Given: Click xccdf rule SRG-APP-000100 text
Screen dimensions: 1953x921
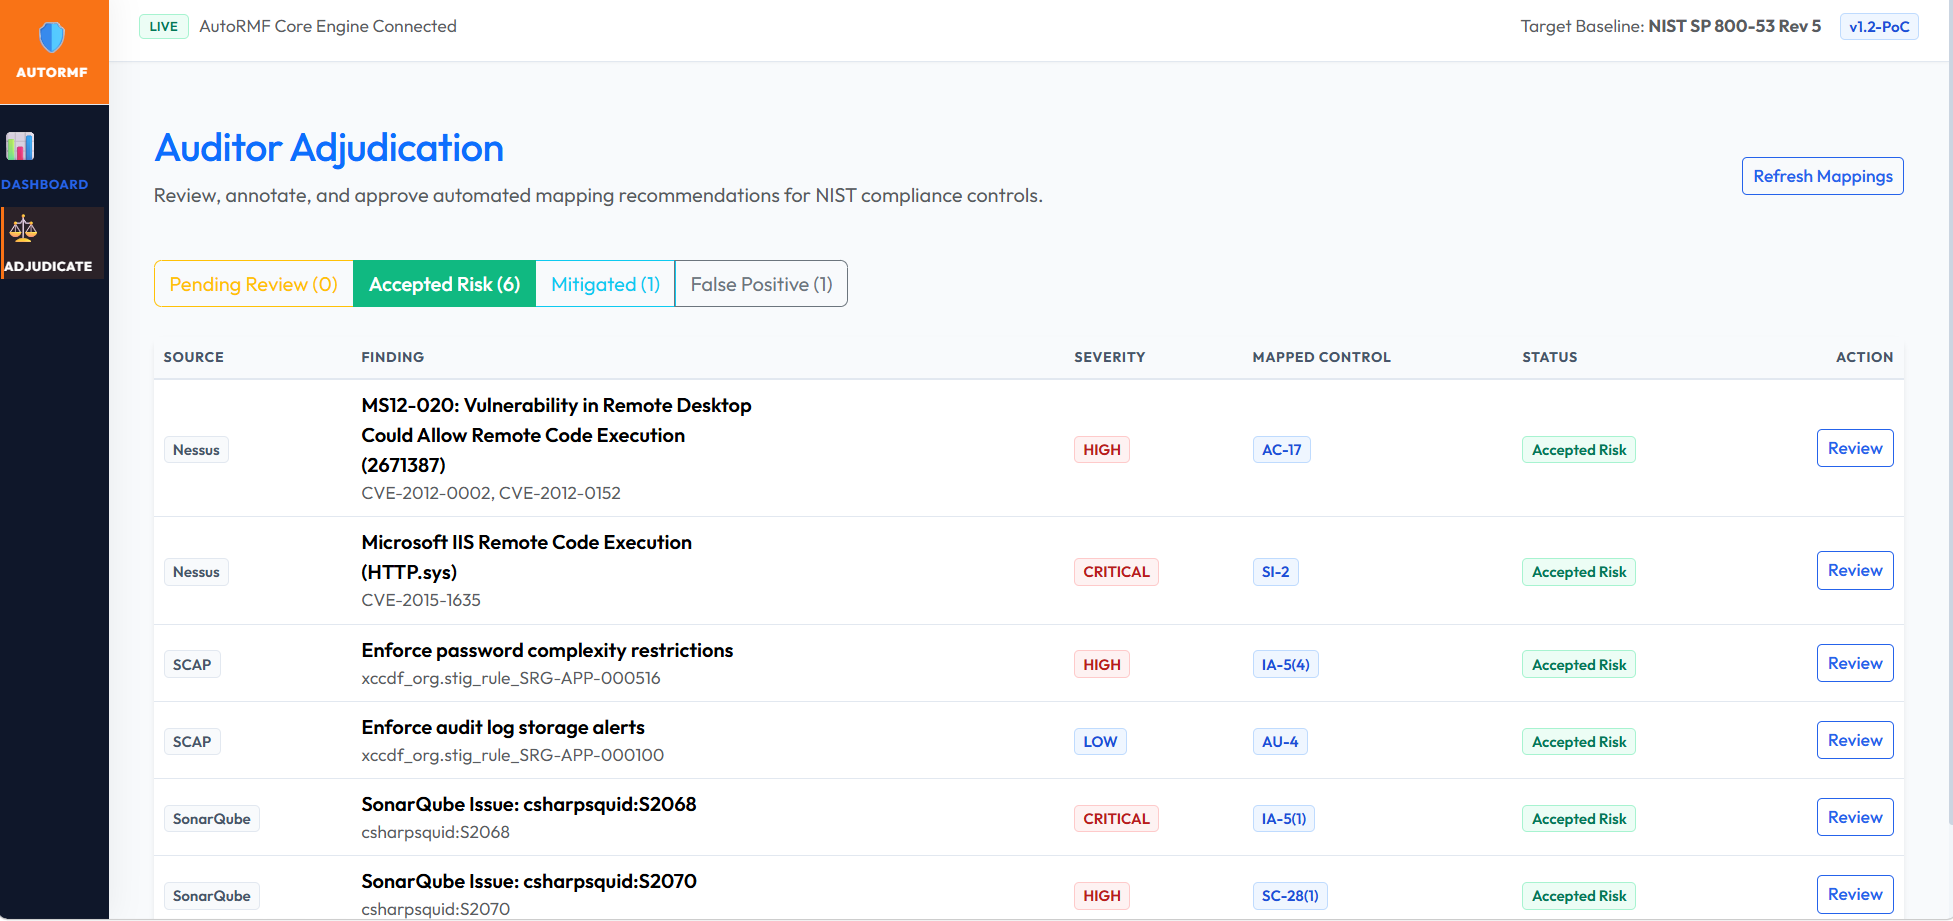Looking at the screenshot, I should pos(513,755).
